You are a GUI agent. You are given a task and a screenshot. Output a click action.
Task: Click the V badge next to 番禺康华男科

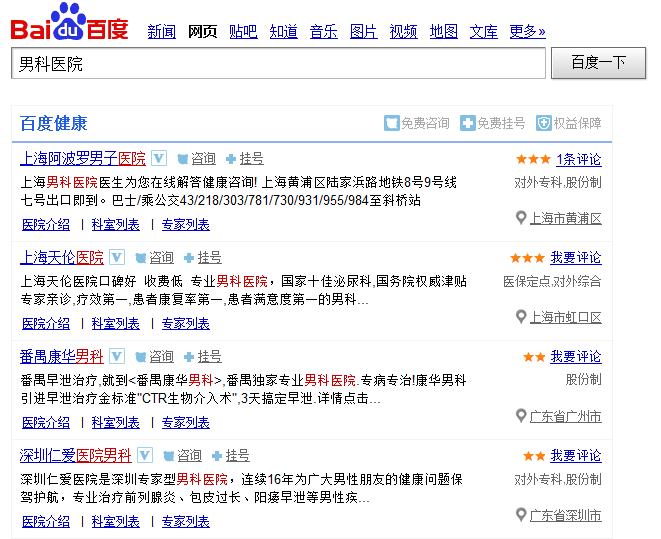click(117, 356)
